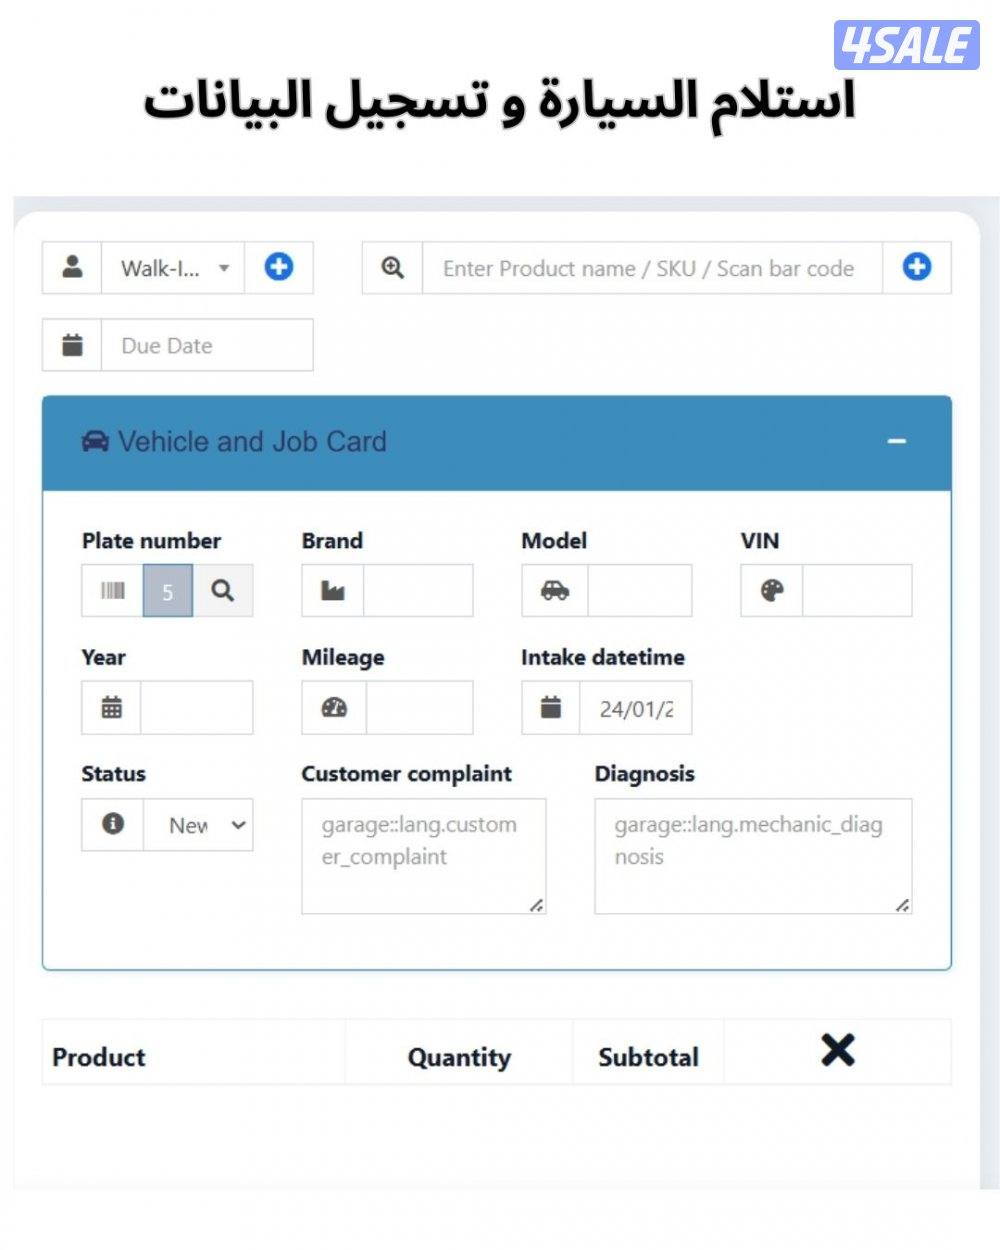Click the add product plus icon

tap(916, 267)
